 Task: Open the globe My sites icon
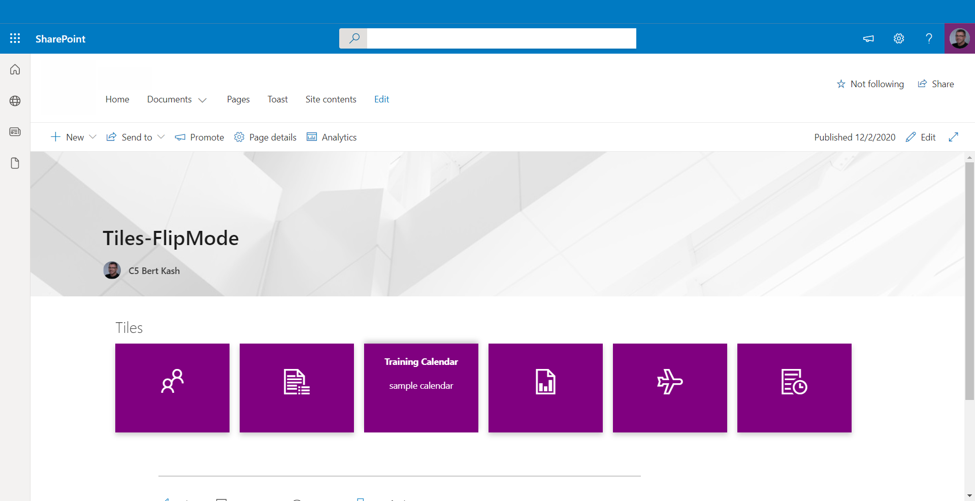[15, 101]
